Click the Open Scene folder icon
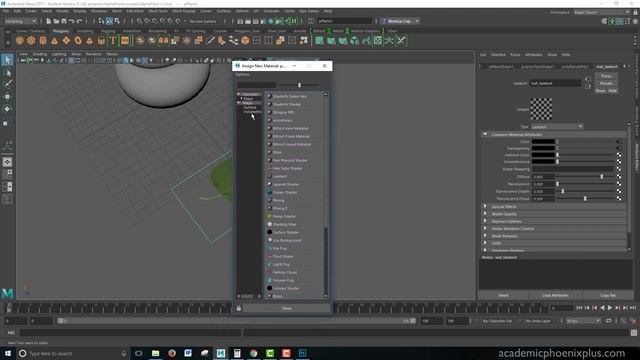The height and width of the screenshot is (360, 640). click(56, 21)
